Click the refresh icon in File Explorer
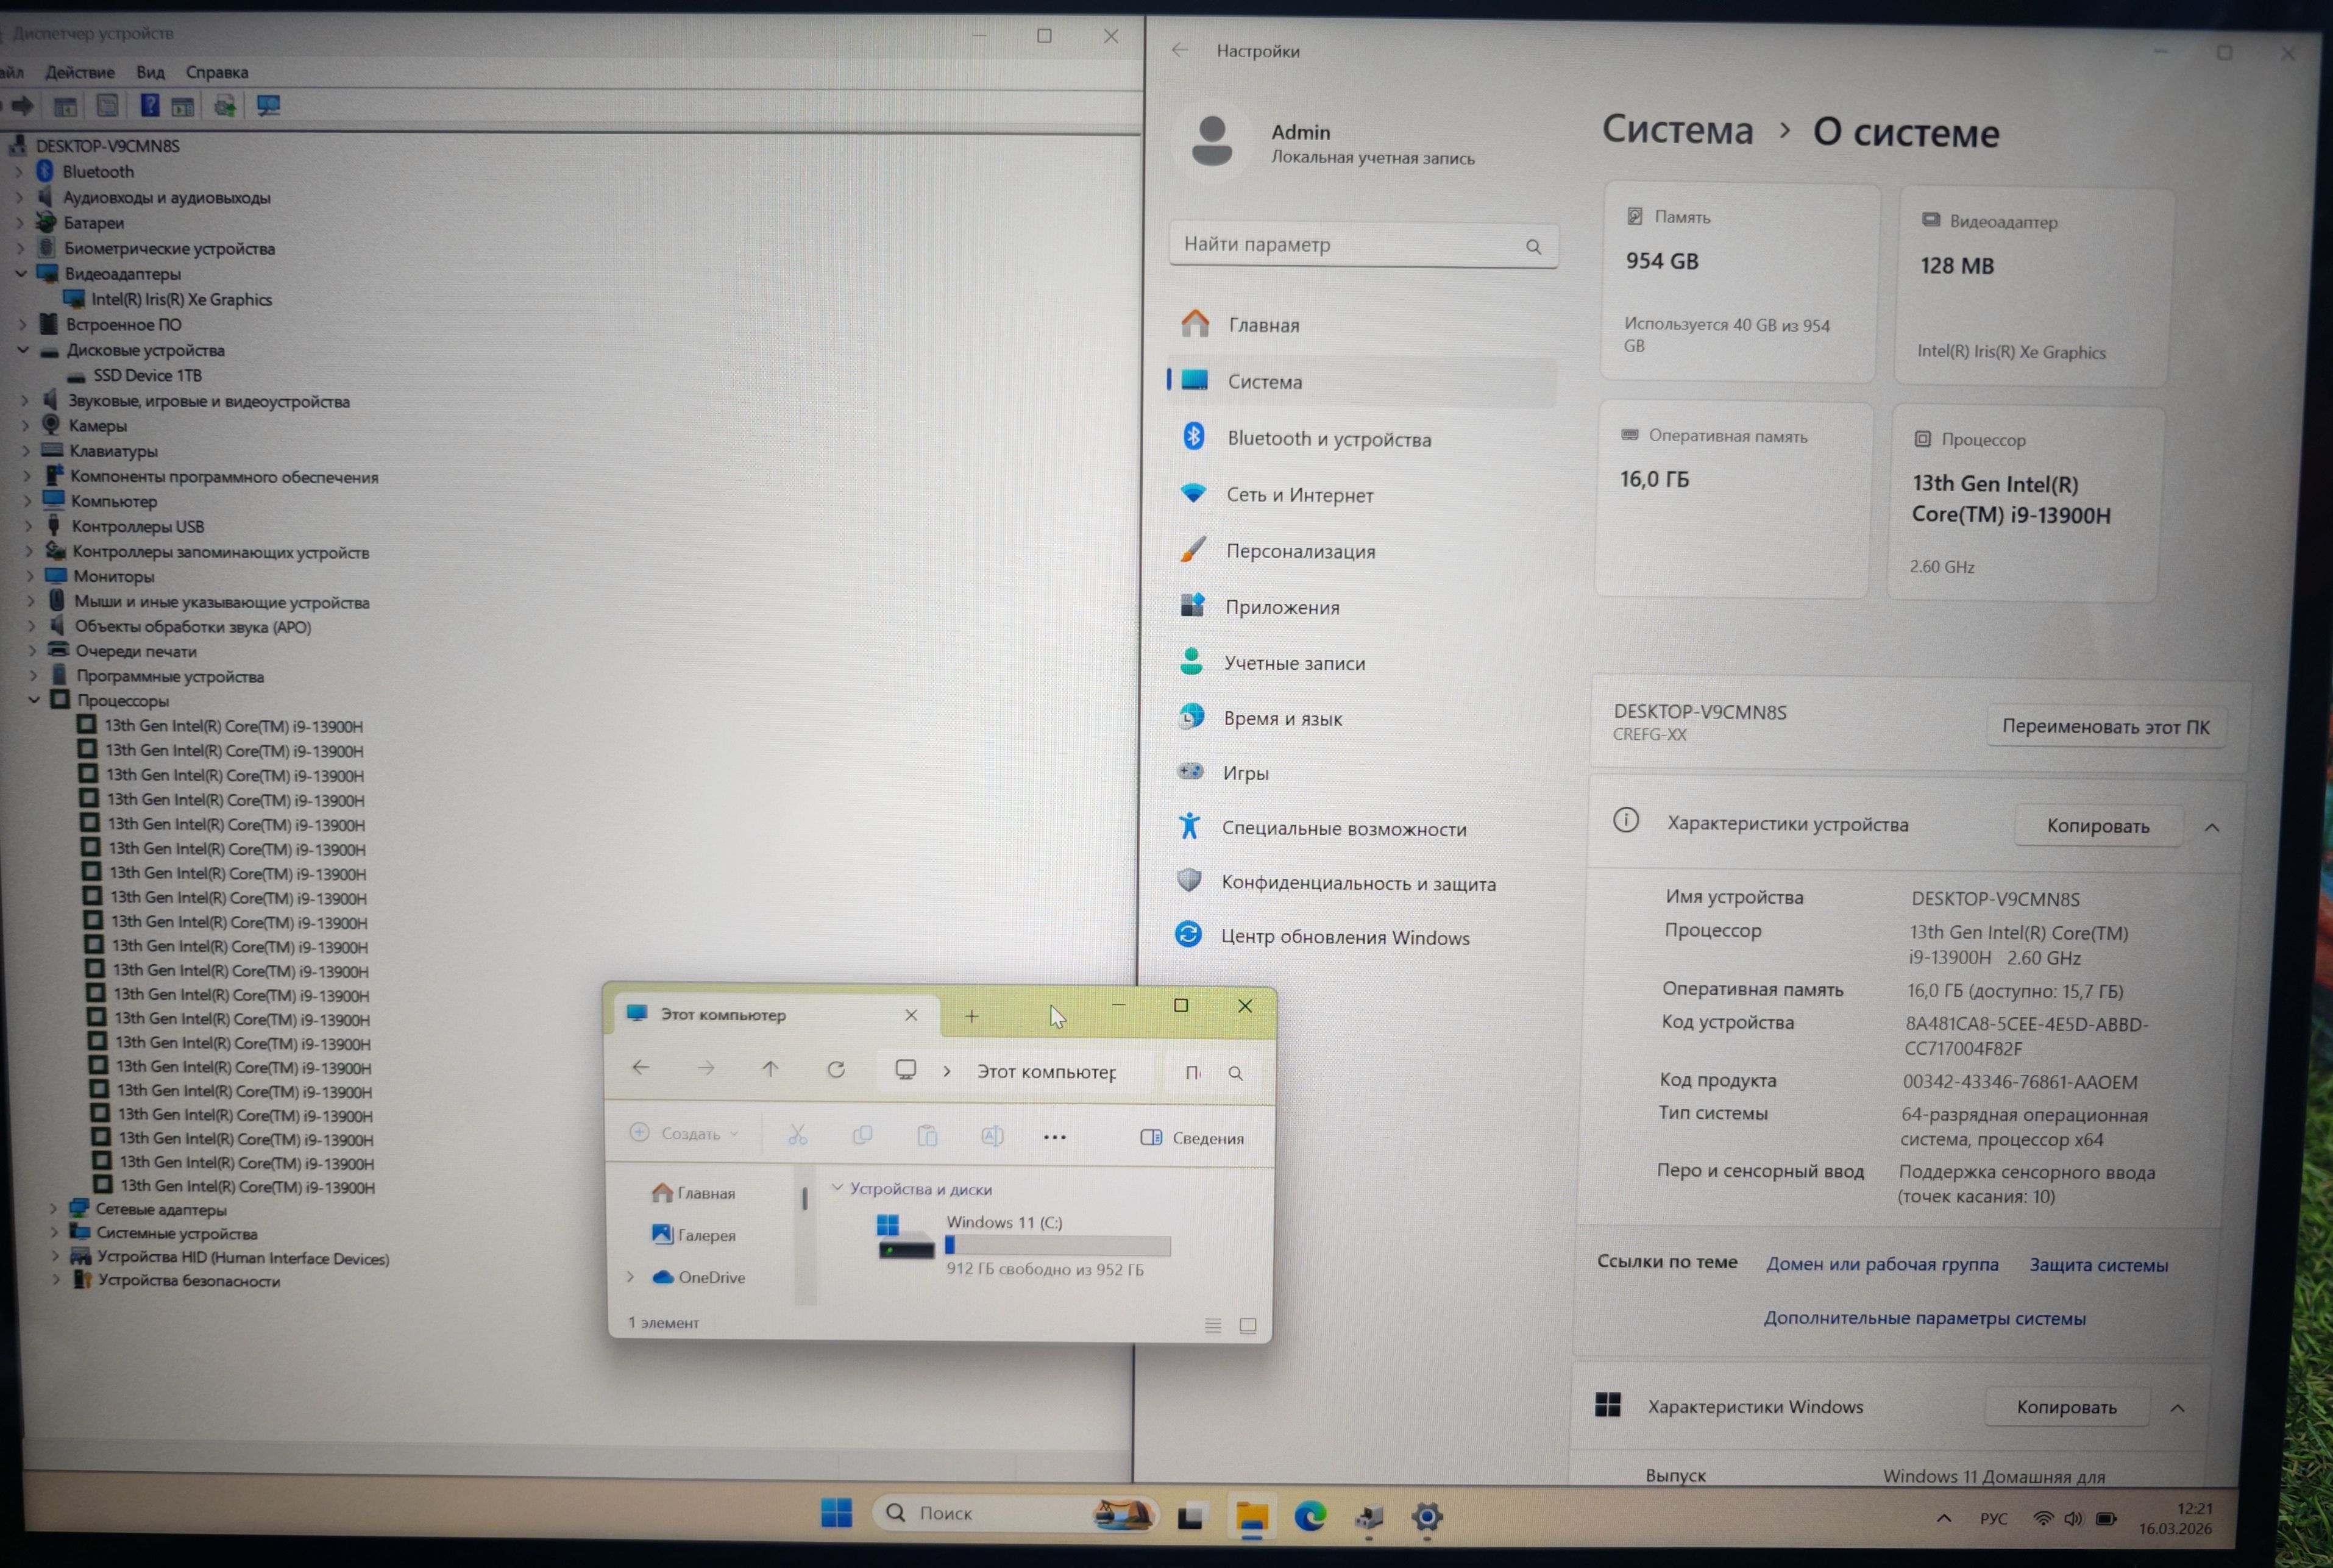 (836, 1069)
